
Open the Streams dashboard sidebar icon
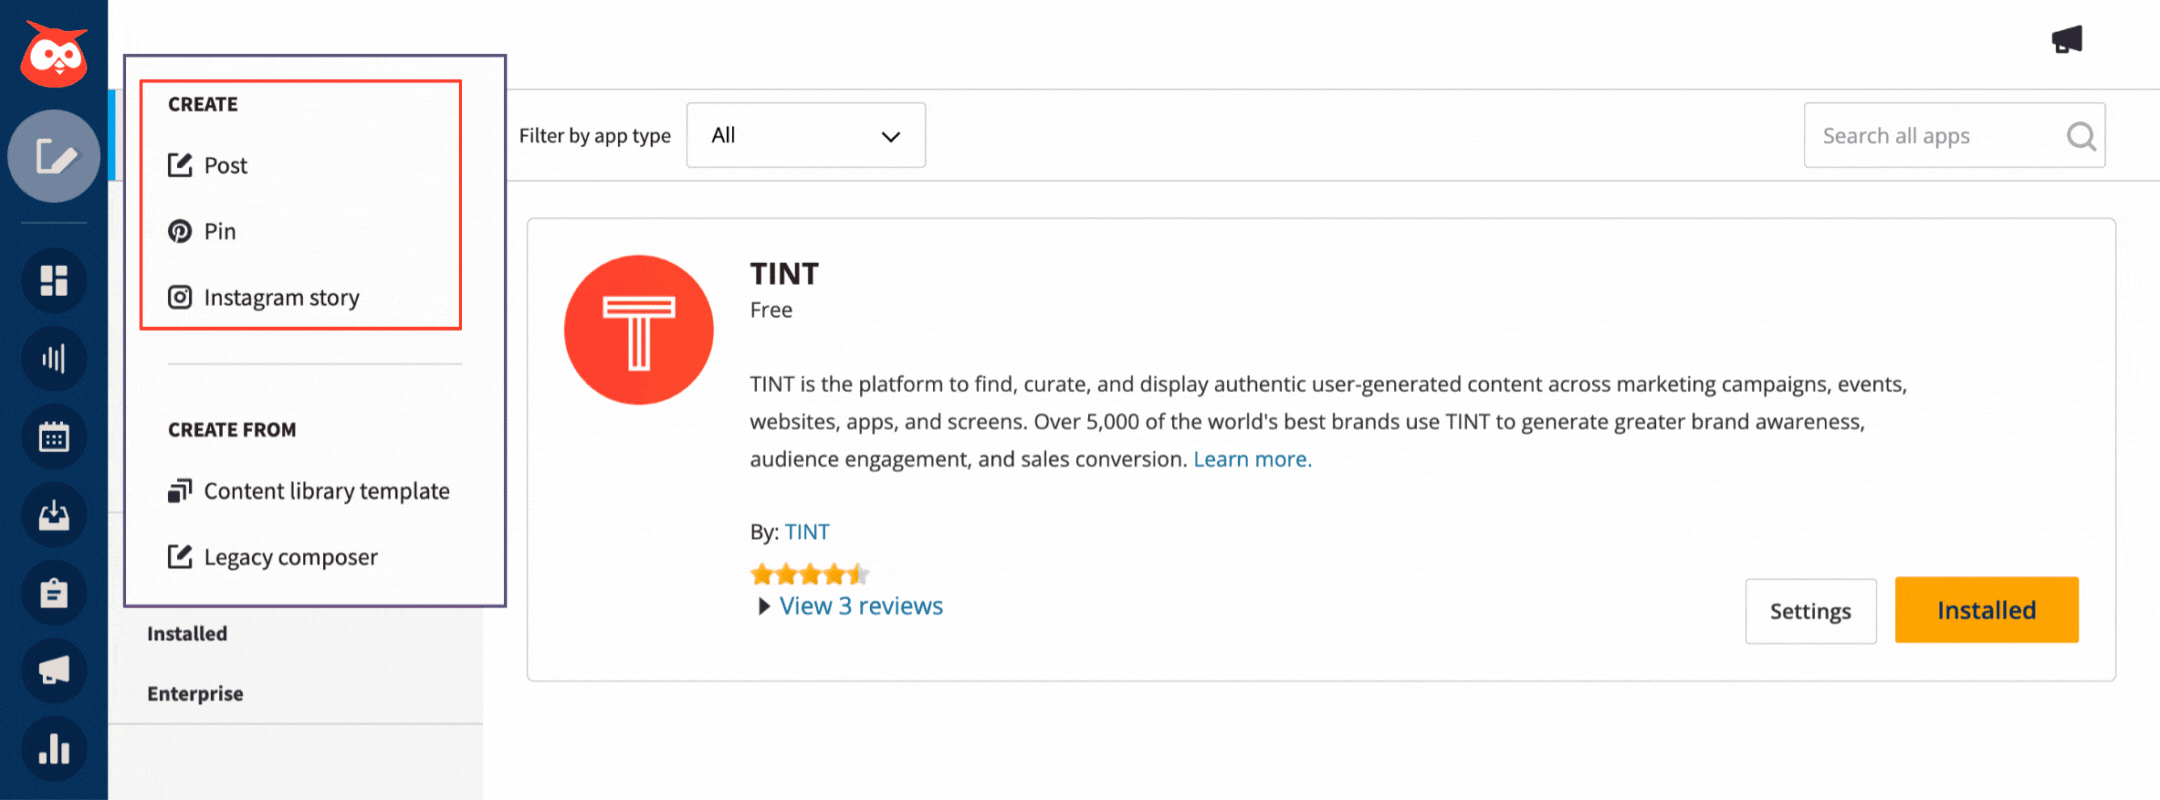(54, 280)
